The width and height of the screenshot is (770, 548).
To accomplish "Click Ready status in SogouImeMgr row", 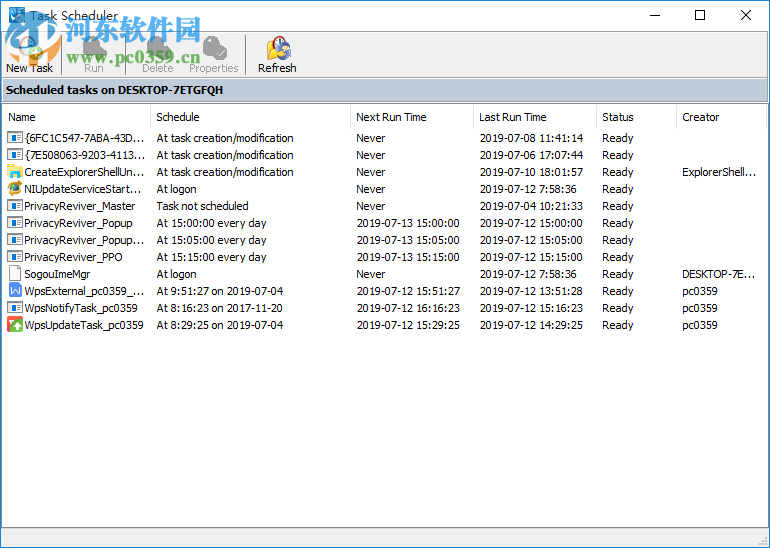I will click(618, 274).
